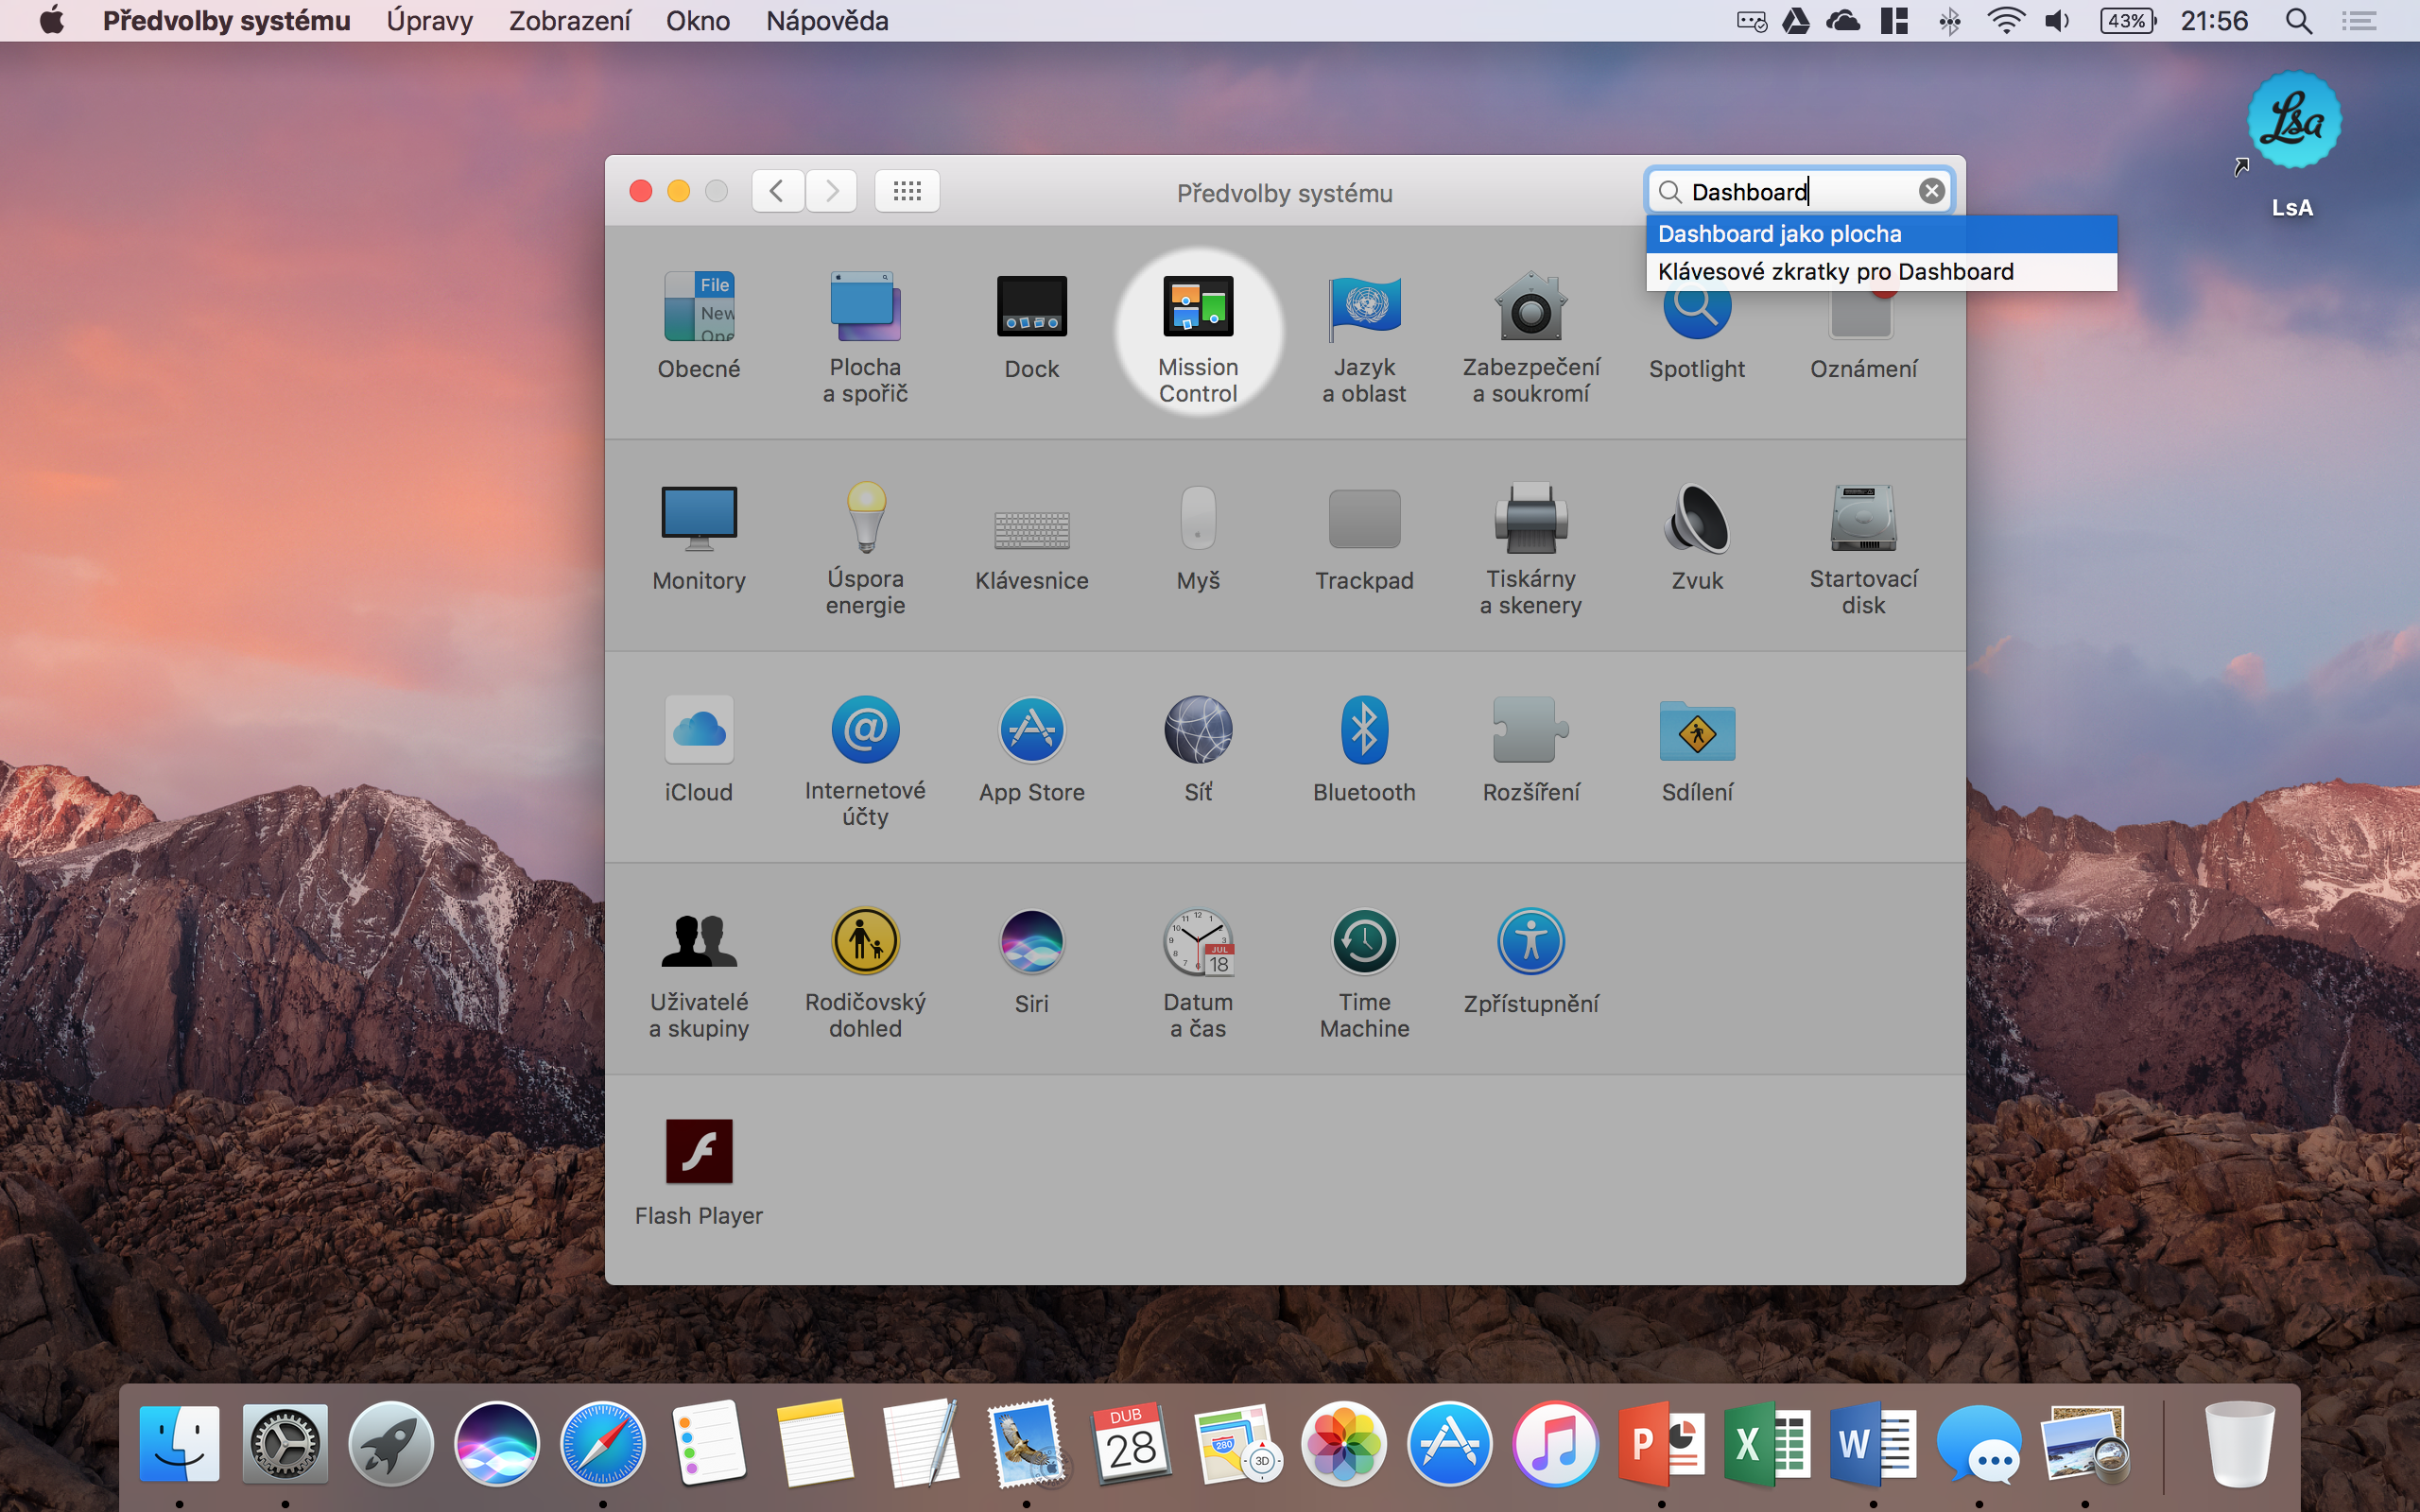
Task: Open the Wi-Fi status menu
Action: pyautogui.click(x=2005, y=21)
